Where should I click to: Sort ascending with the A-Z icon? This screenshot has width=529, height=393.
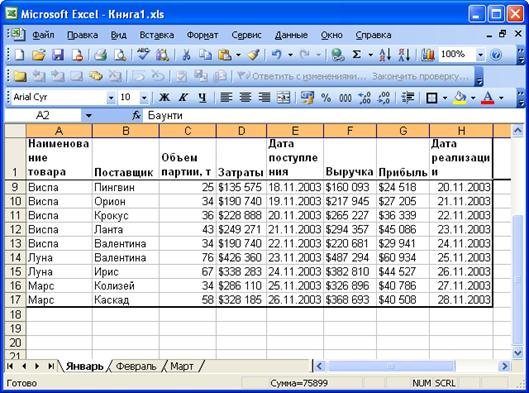point(385,54)
